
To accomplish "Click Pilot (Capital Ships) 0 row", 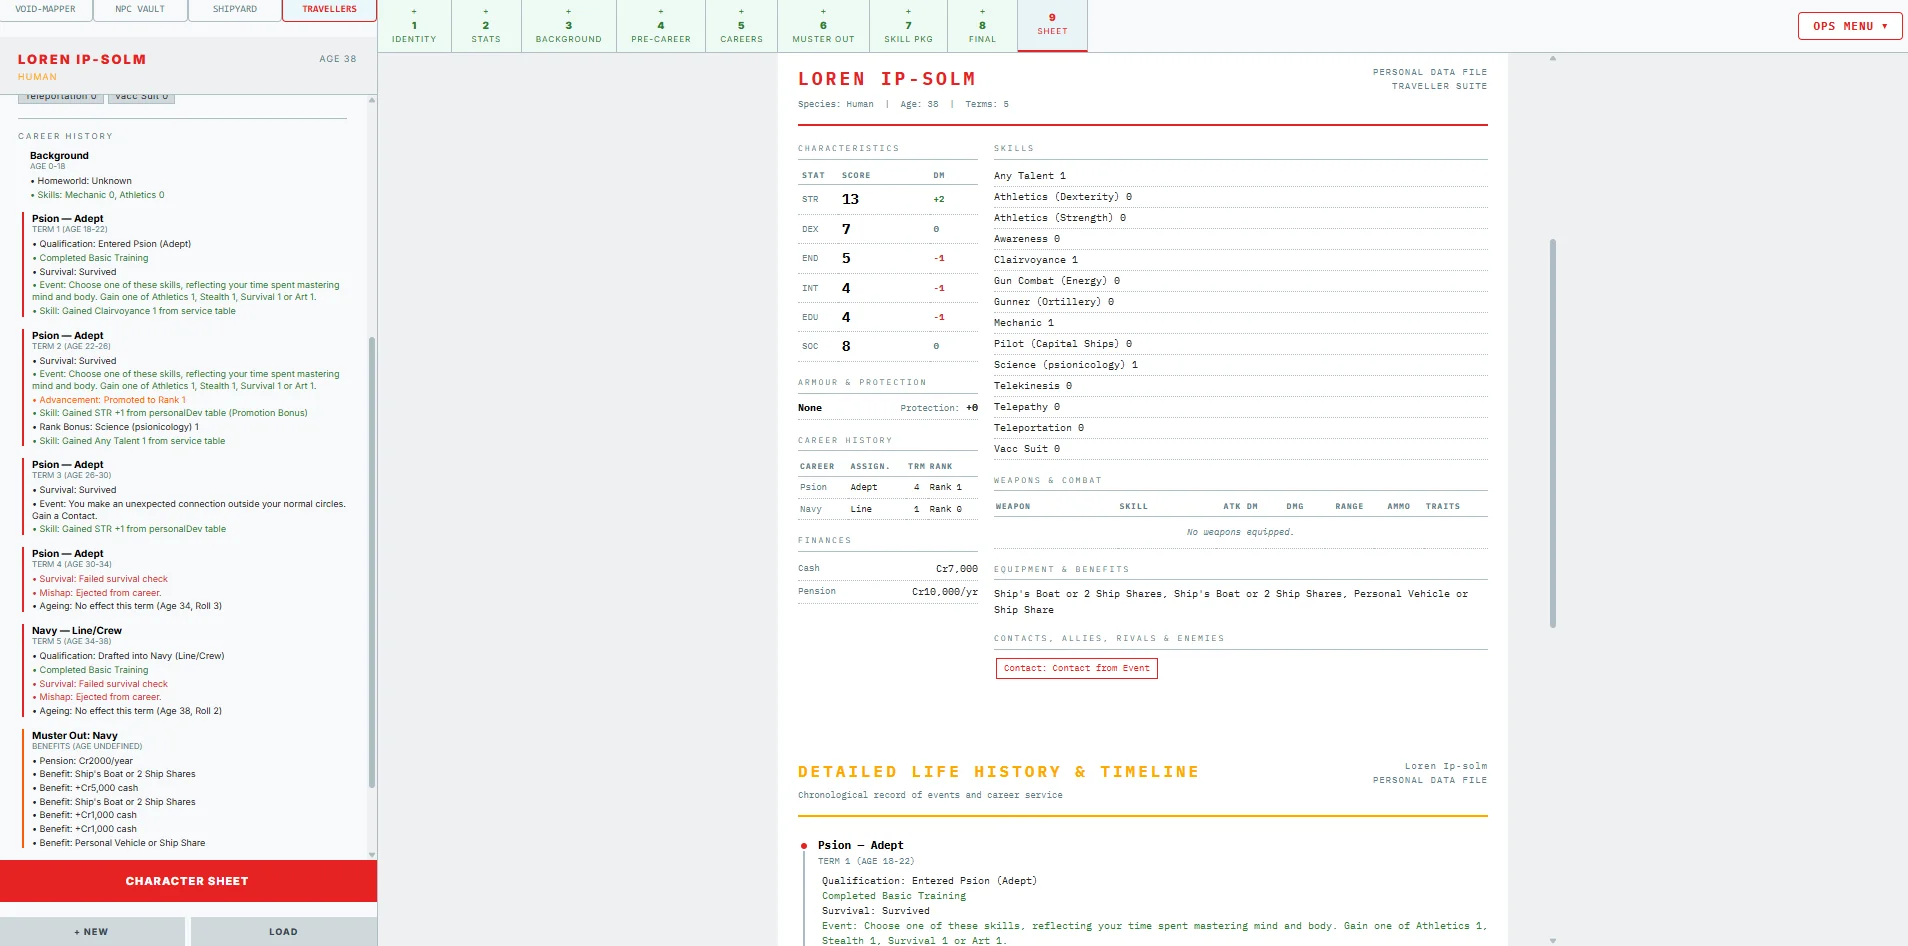I will (1240, 344).
